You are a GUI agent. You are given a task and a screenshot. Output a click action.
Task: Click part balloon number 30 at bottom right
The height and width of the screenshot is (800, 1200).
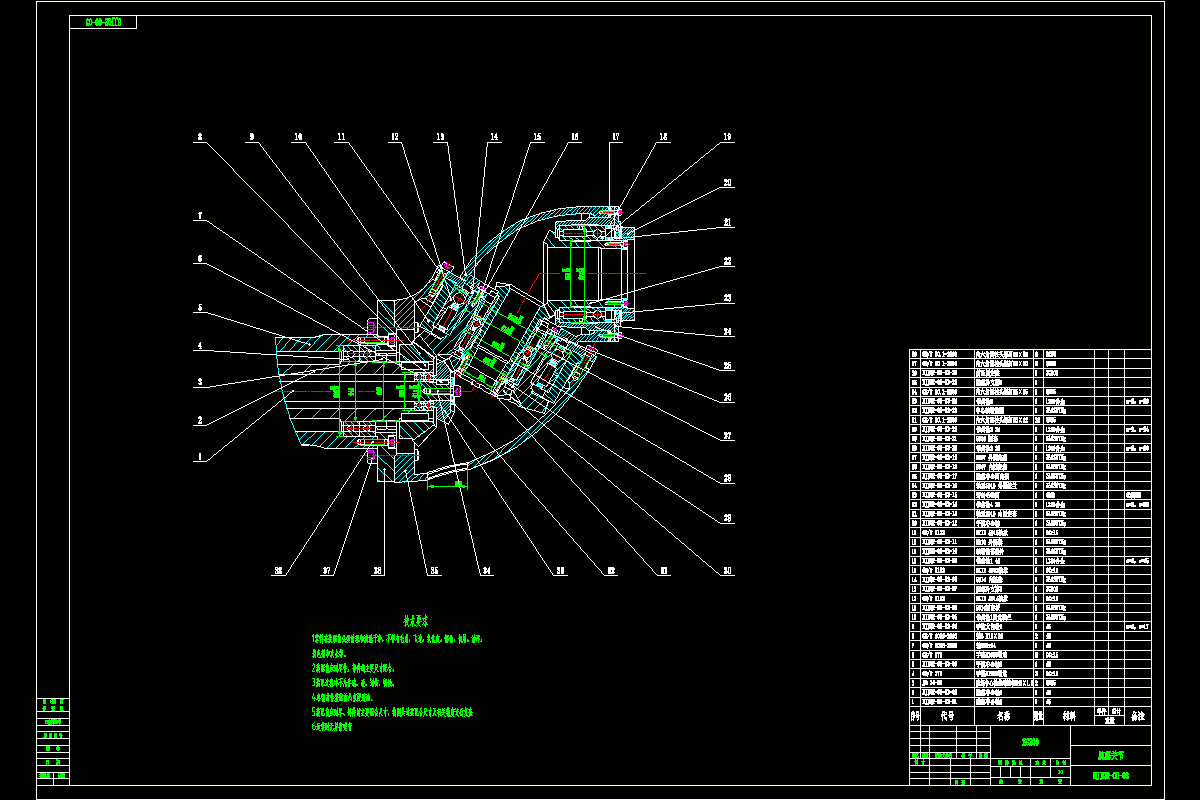[x=727, y=571]
